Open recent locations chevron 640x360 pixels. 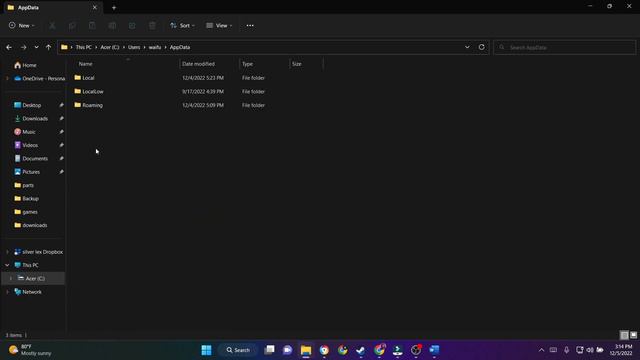(36, 47)
